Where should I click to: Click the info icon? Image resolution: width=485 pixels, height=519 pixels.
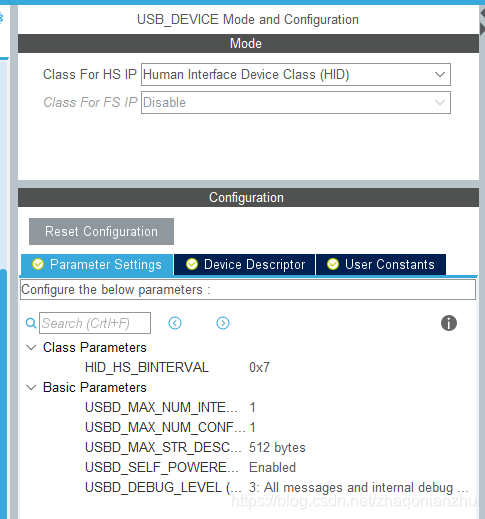click(449, 323)
